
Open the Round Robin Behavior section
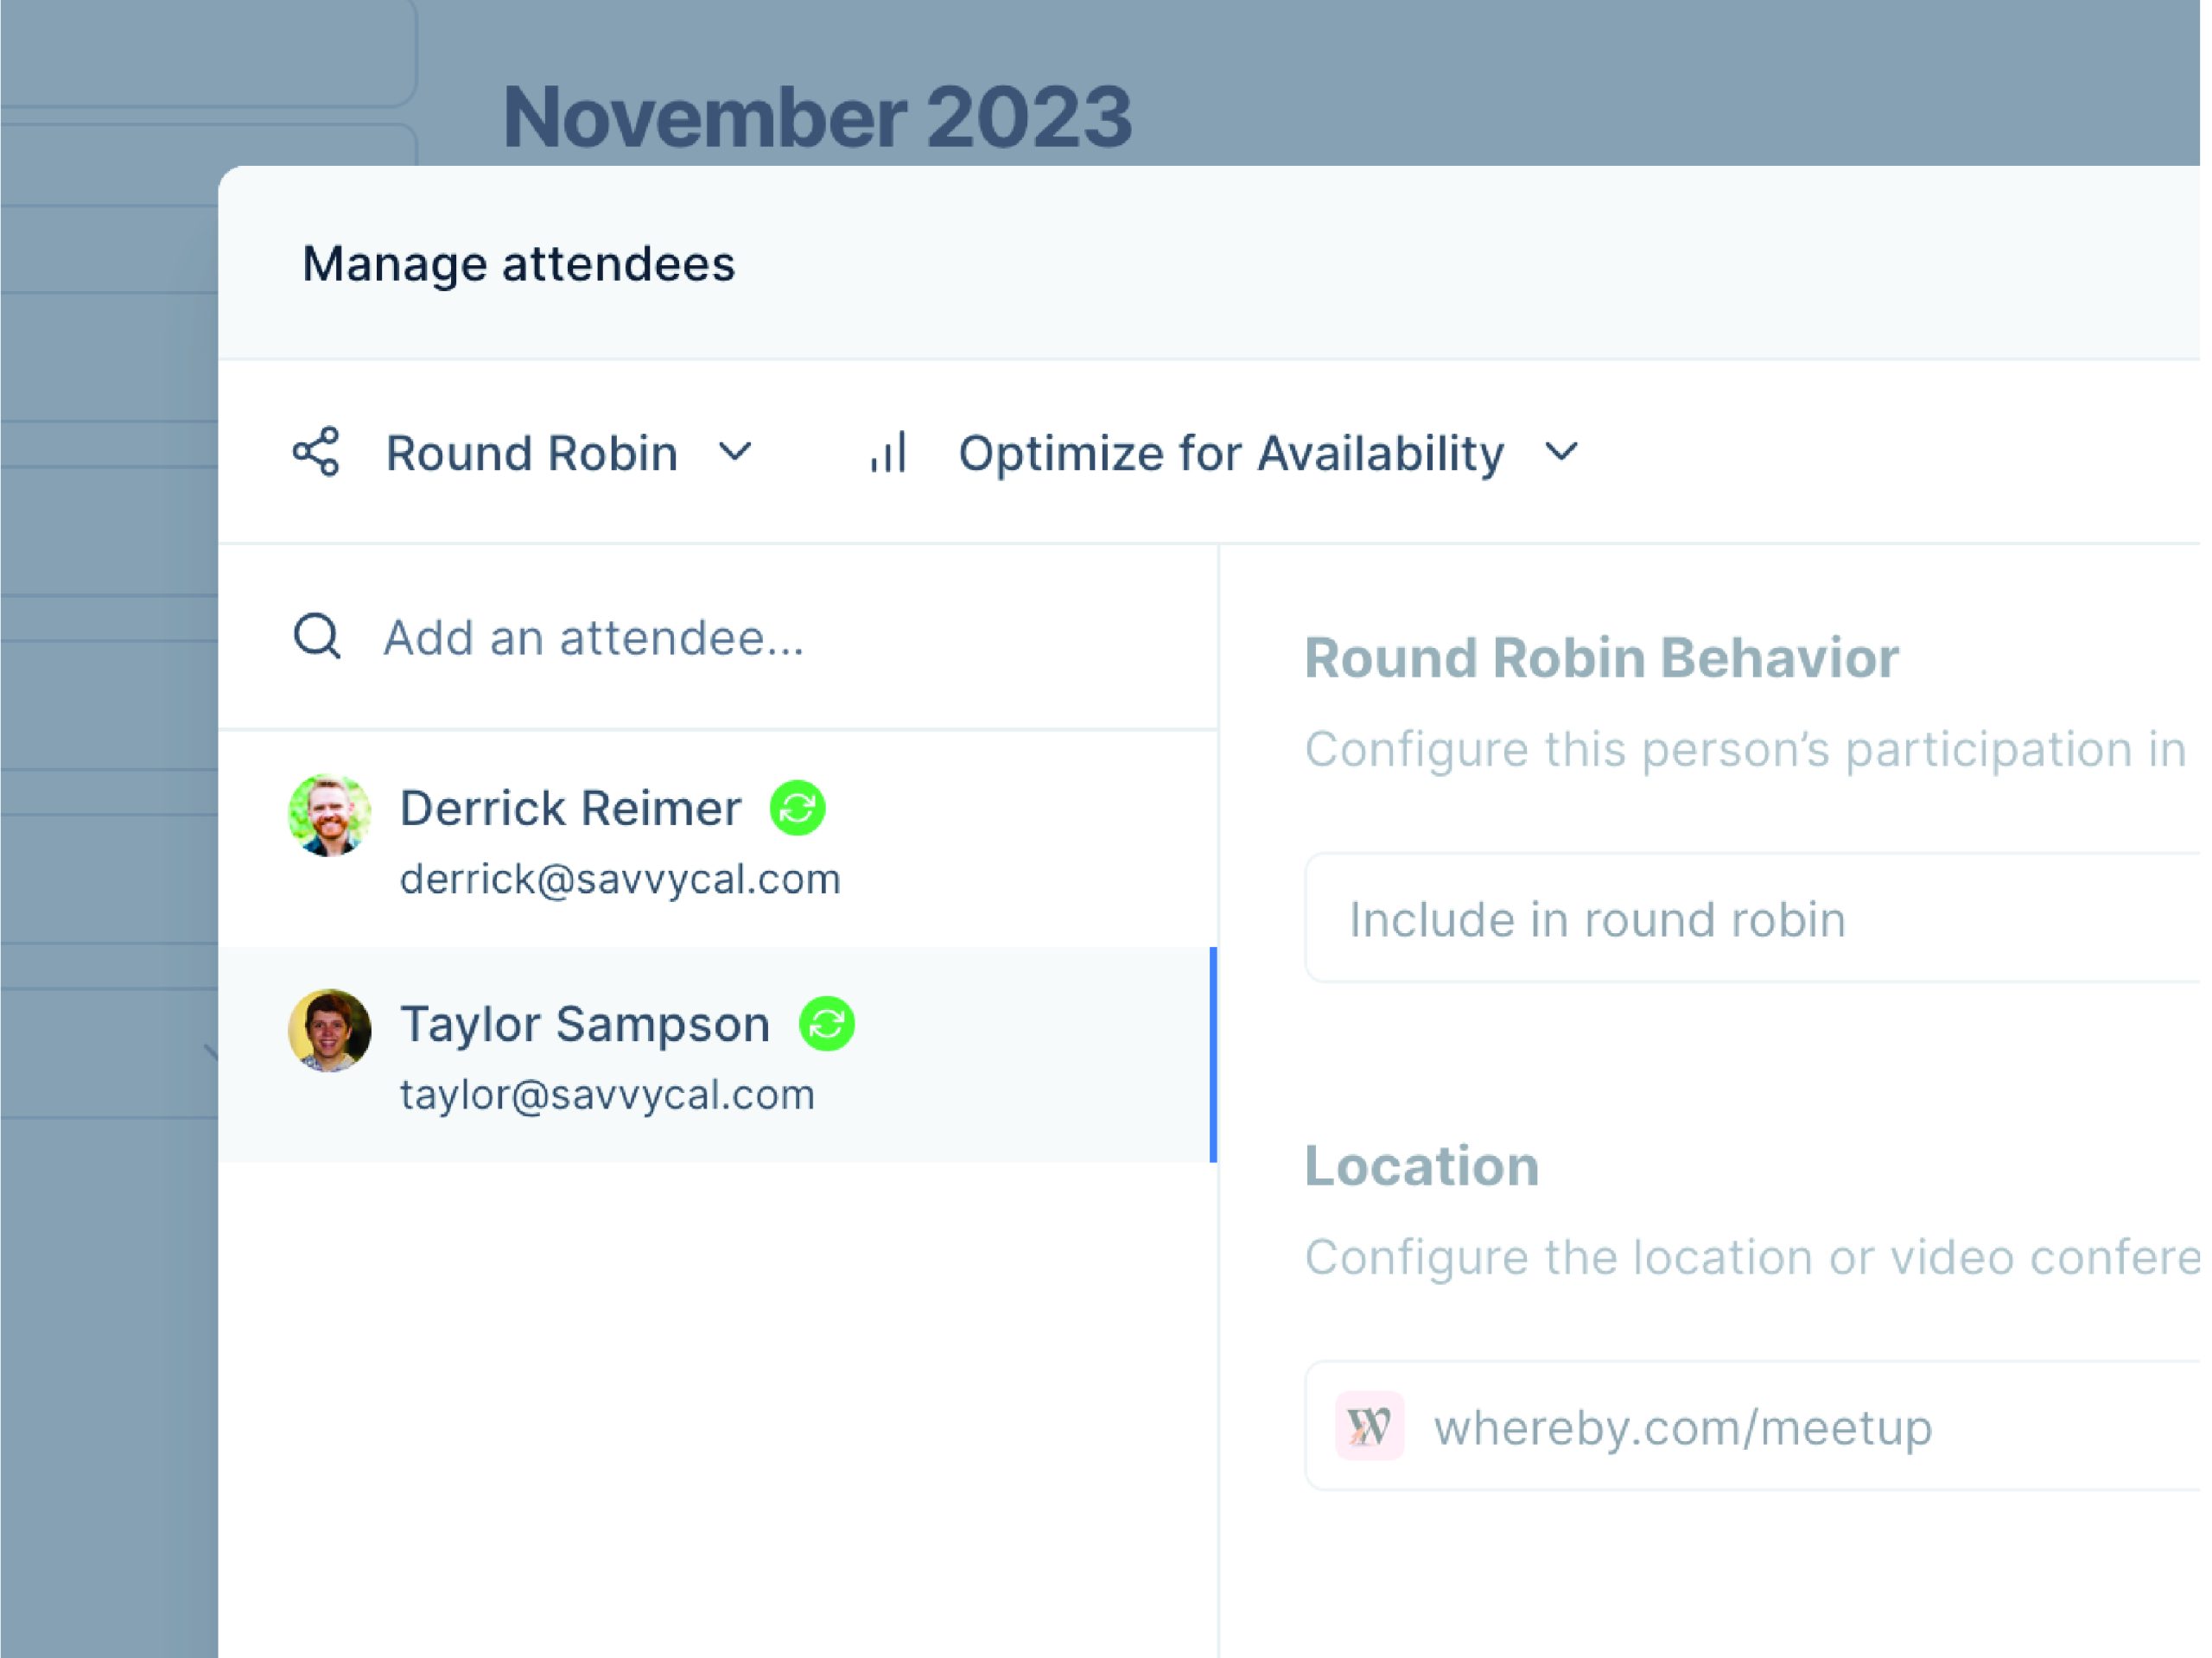click(x=1600, y=656)
